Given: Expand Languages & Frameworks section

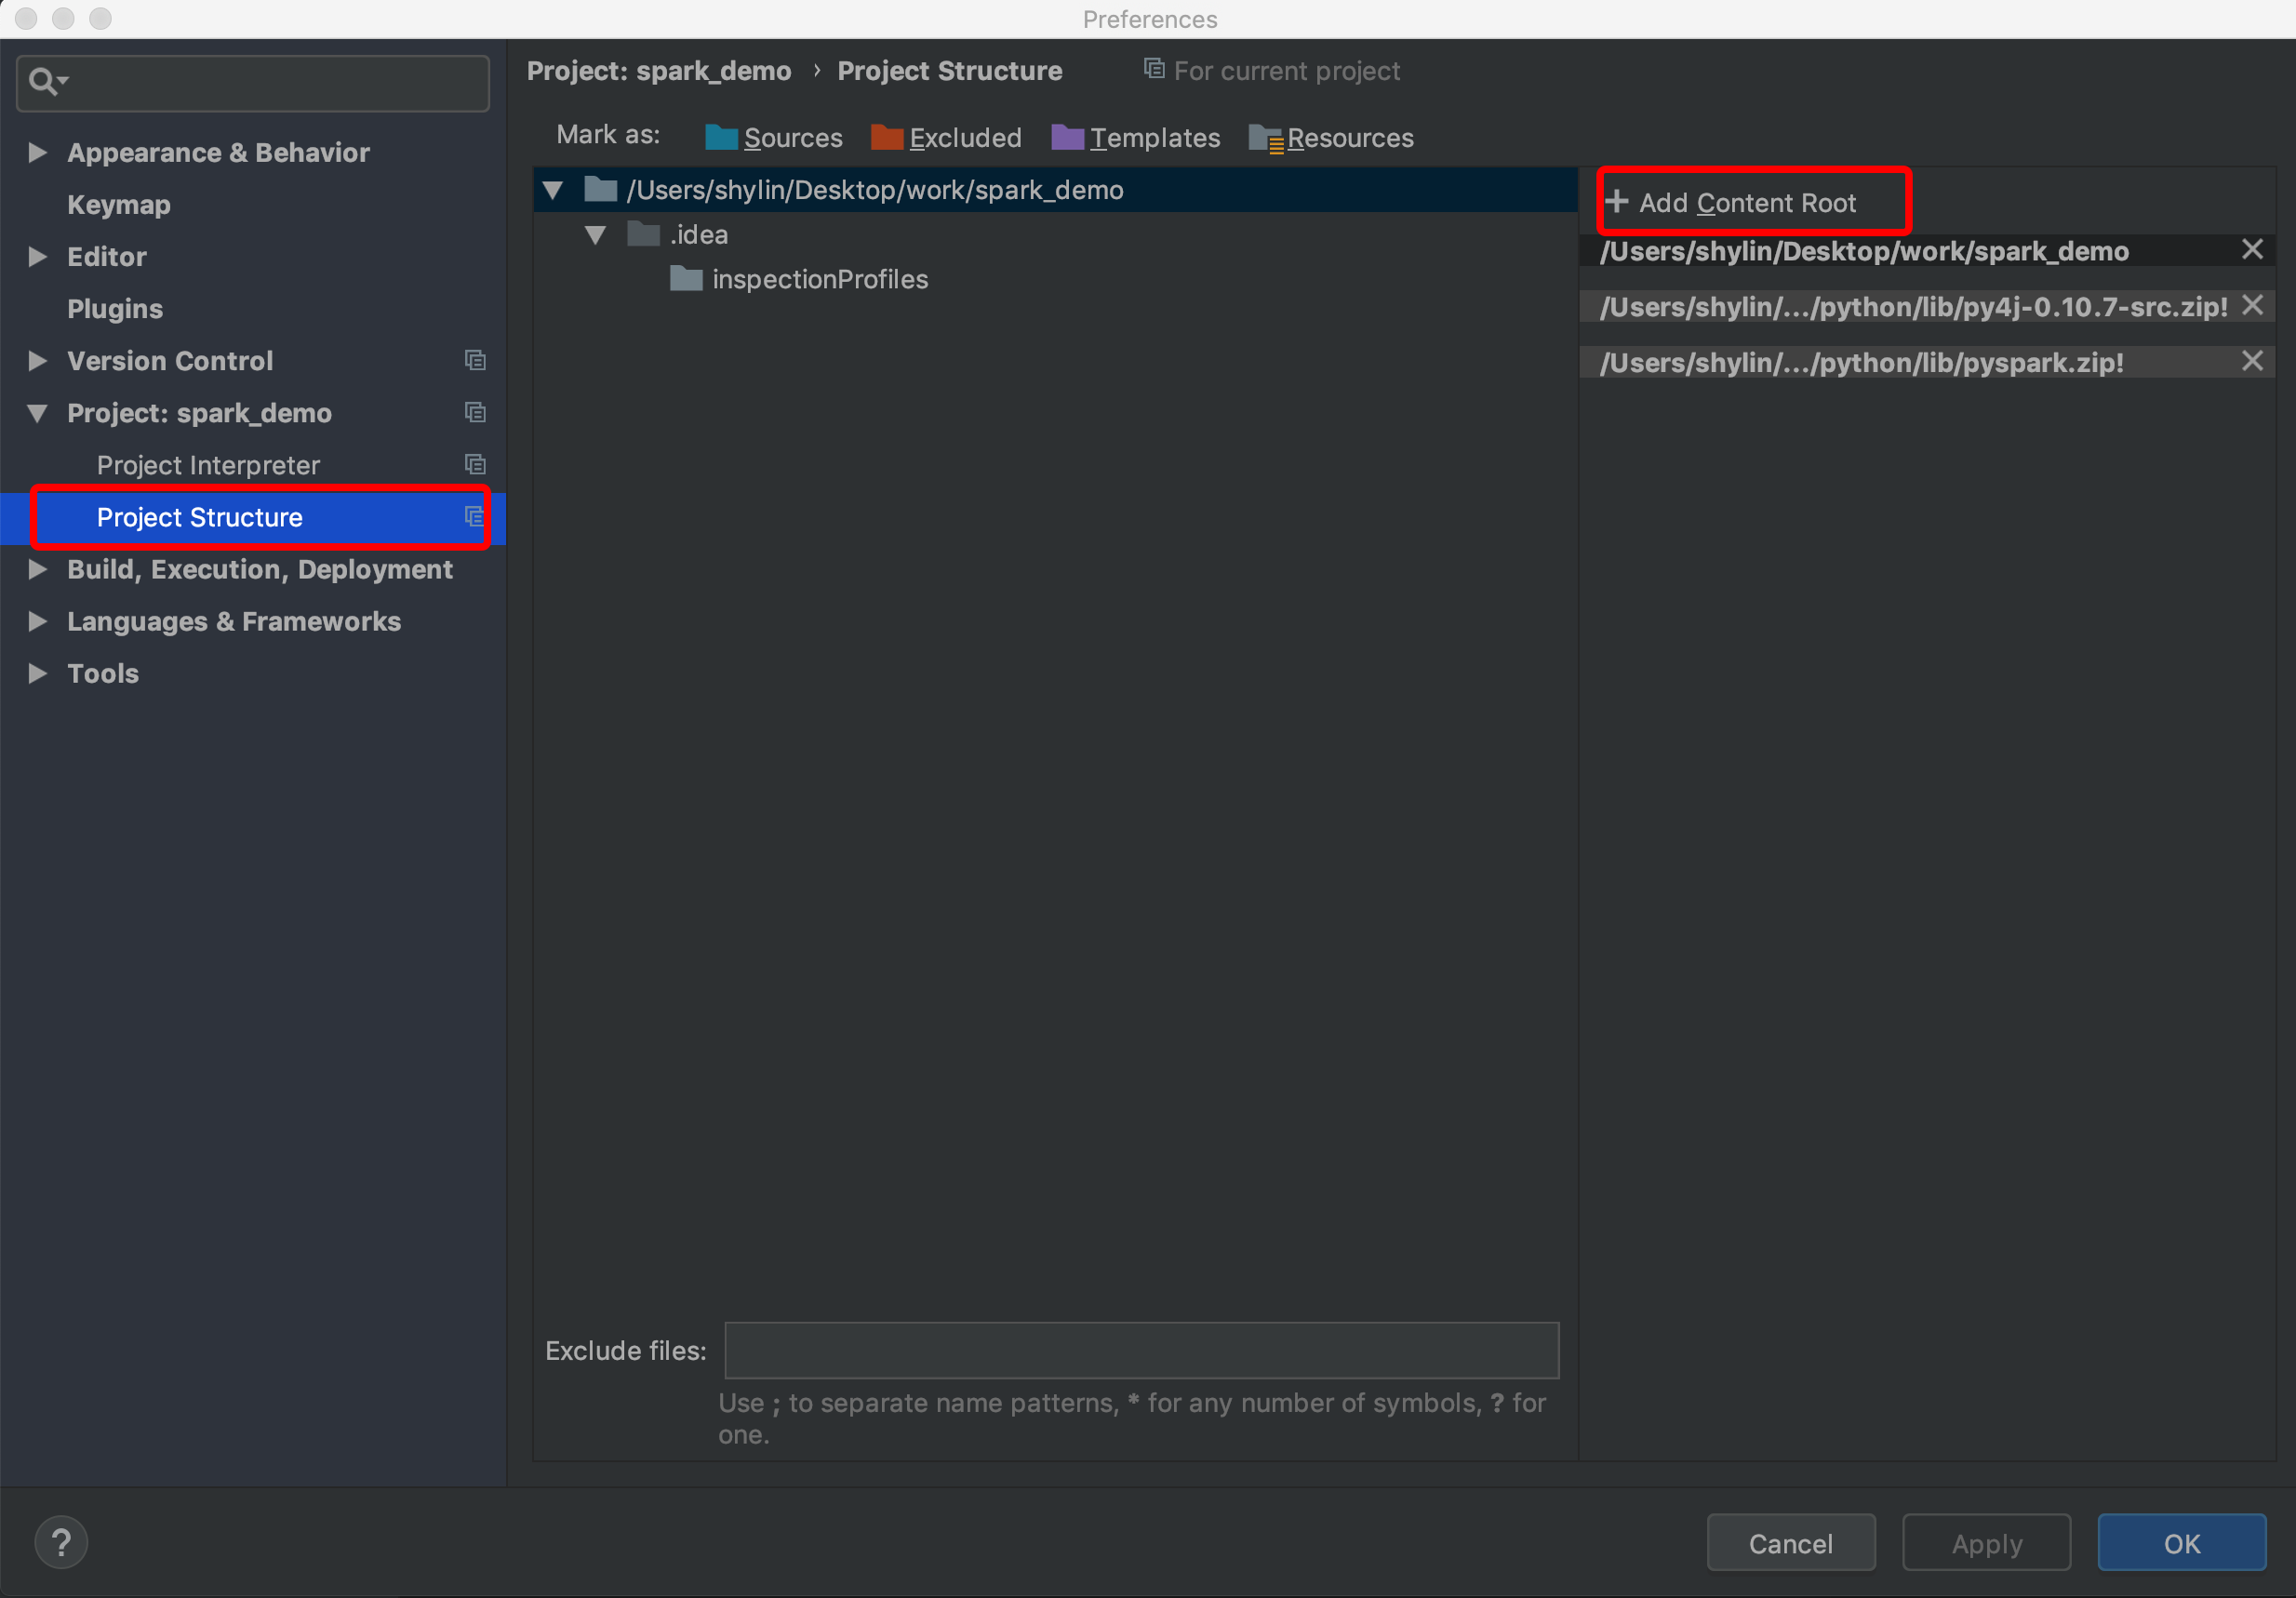Looking at the screenshot, I should (x=38, y=622).
